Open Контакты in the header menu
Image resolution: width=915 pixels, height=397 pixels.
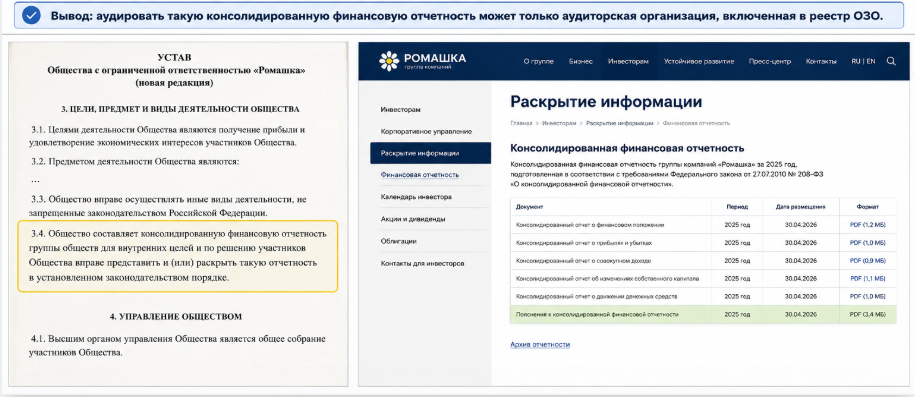(x=821, y=61)
